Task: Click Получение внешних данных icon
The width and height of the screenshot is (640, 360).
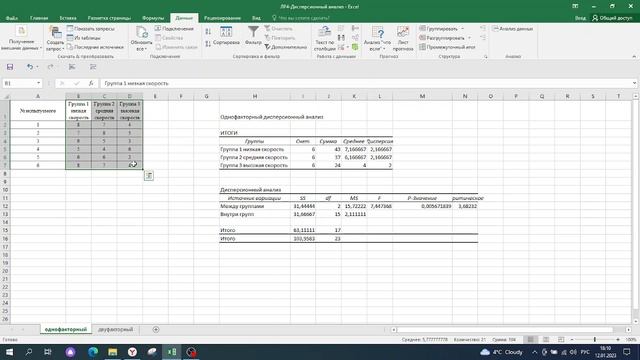Action: [x=21, y=31]
